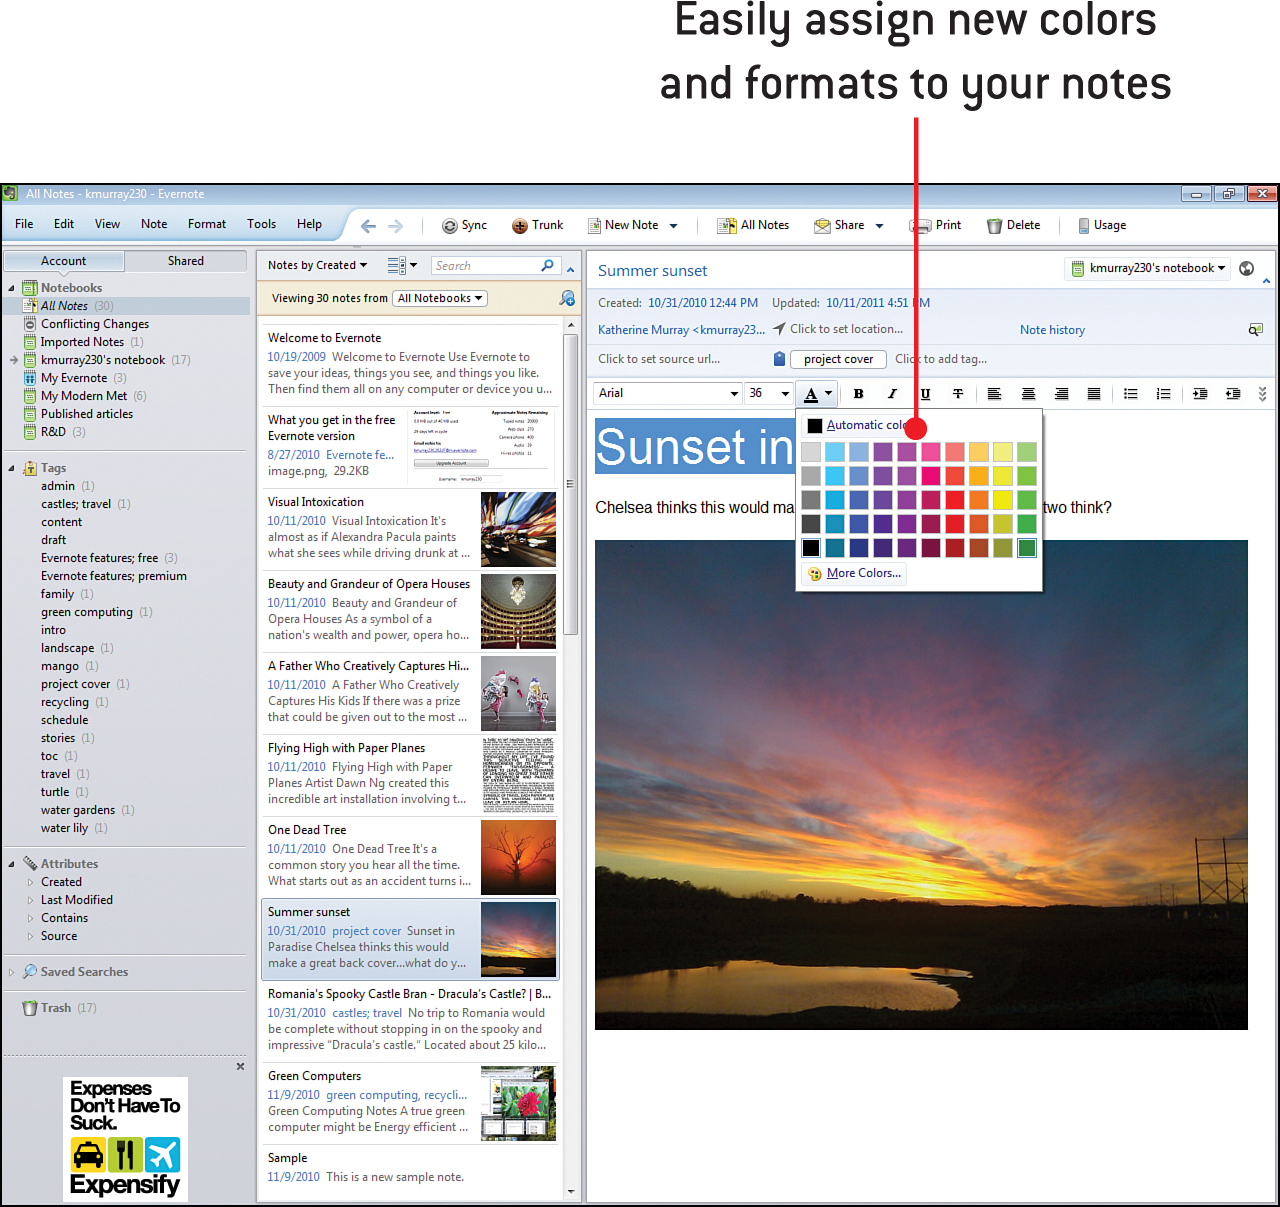Image resolution: width=1280 pixels, height=1207 pixels.
Task: Go back with the left arrow
Action: pos(368,226)
